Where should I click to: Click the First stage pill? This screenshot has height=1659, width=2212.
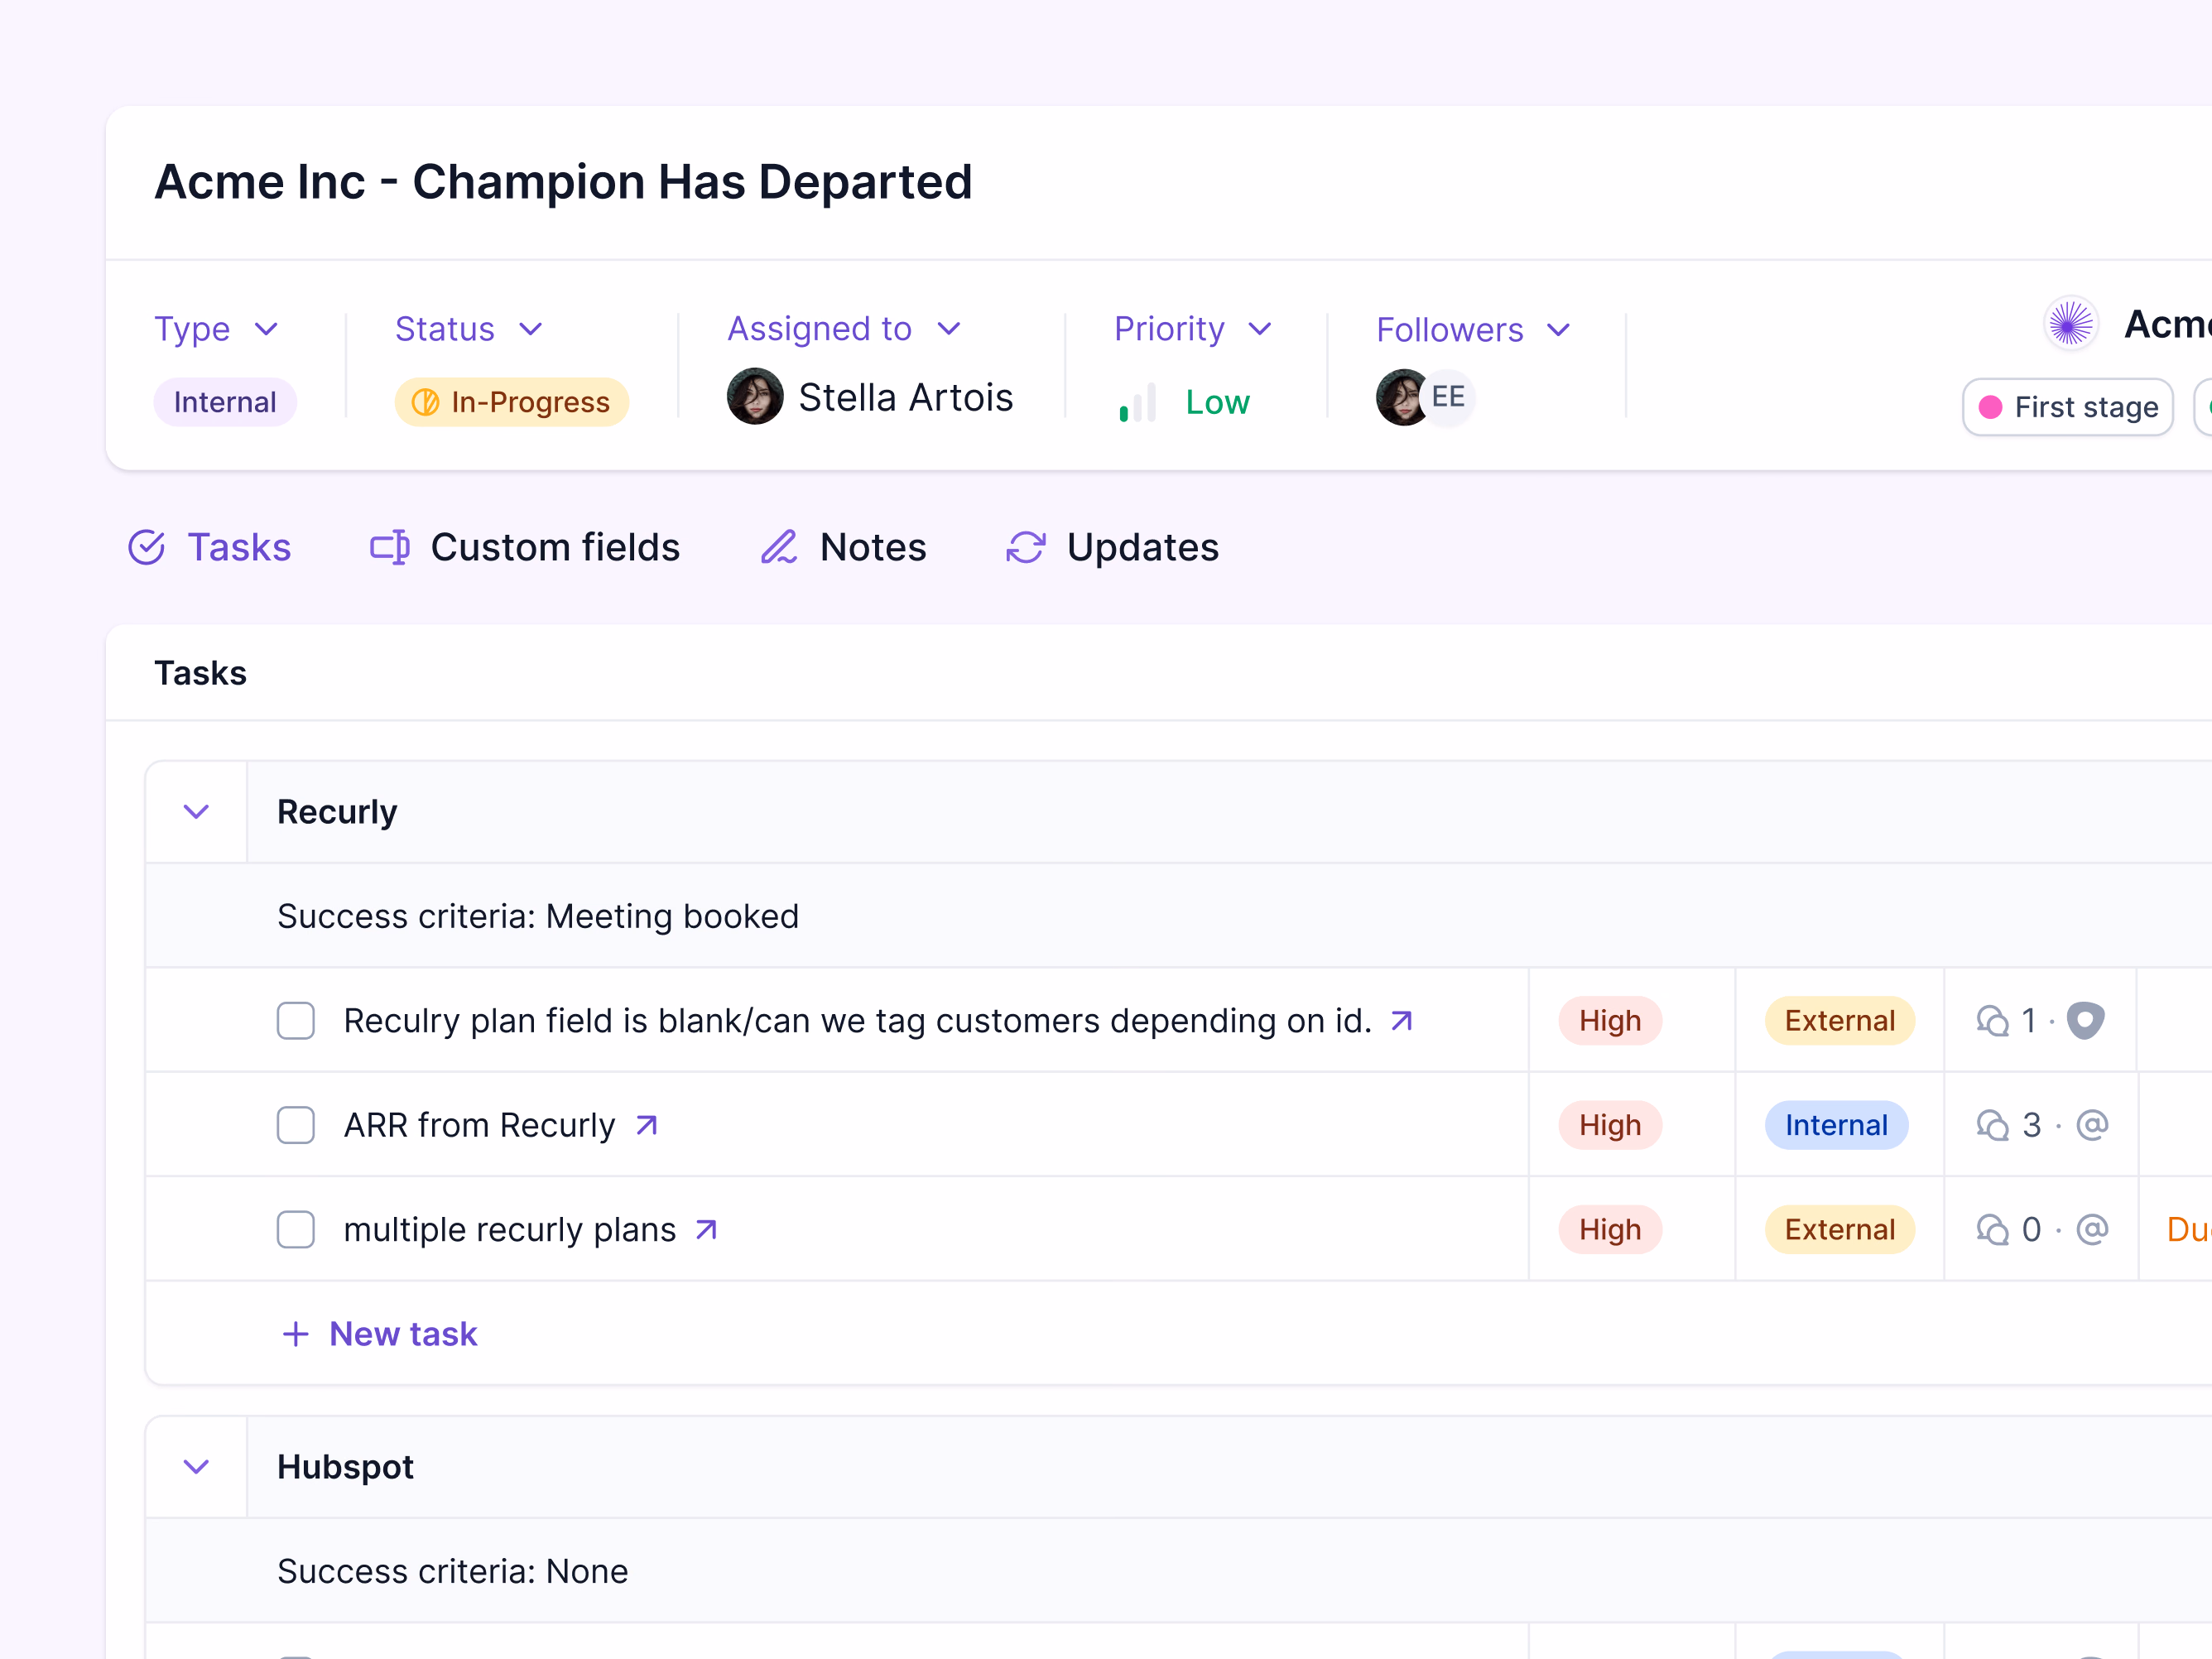tap(2068, 407)
